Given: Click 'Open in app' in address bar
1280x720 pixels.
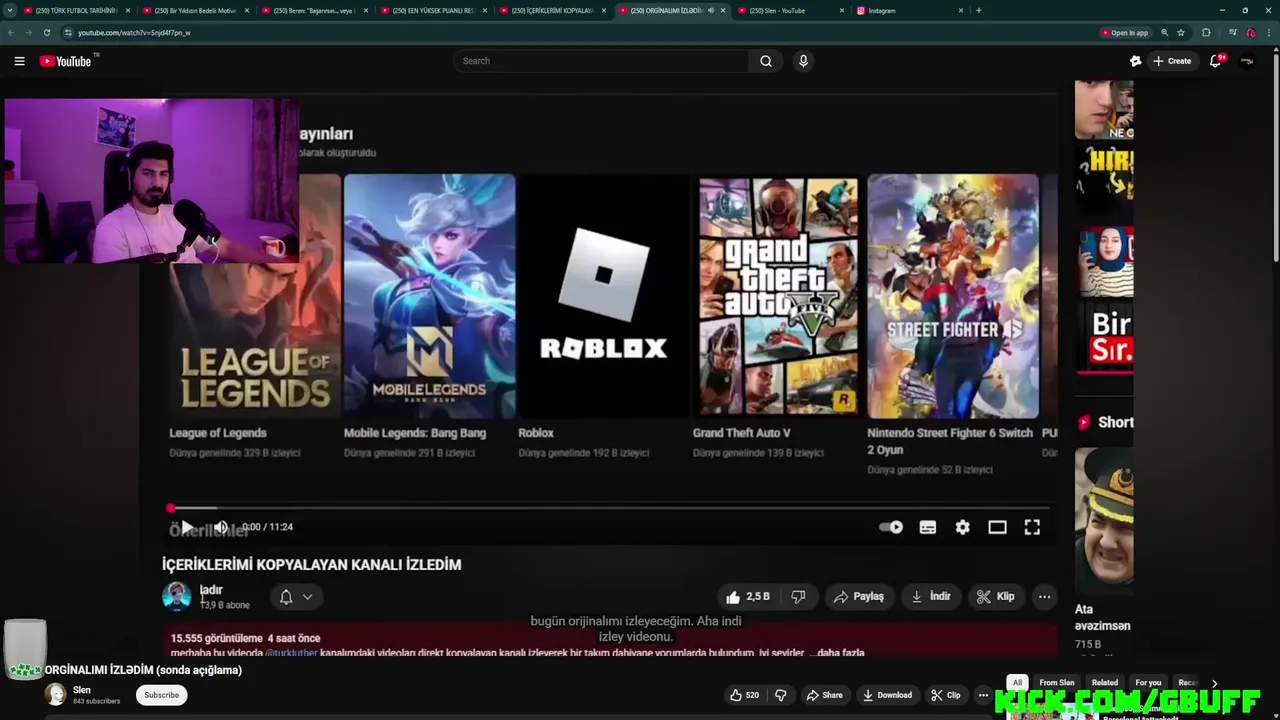Looking at the screenshot, I should (1124, 32).
